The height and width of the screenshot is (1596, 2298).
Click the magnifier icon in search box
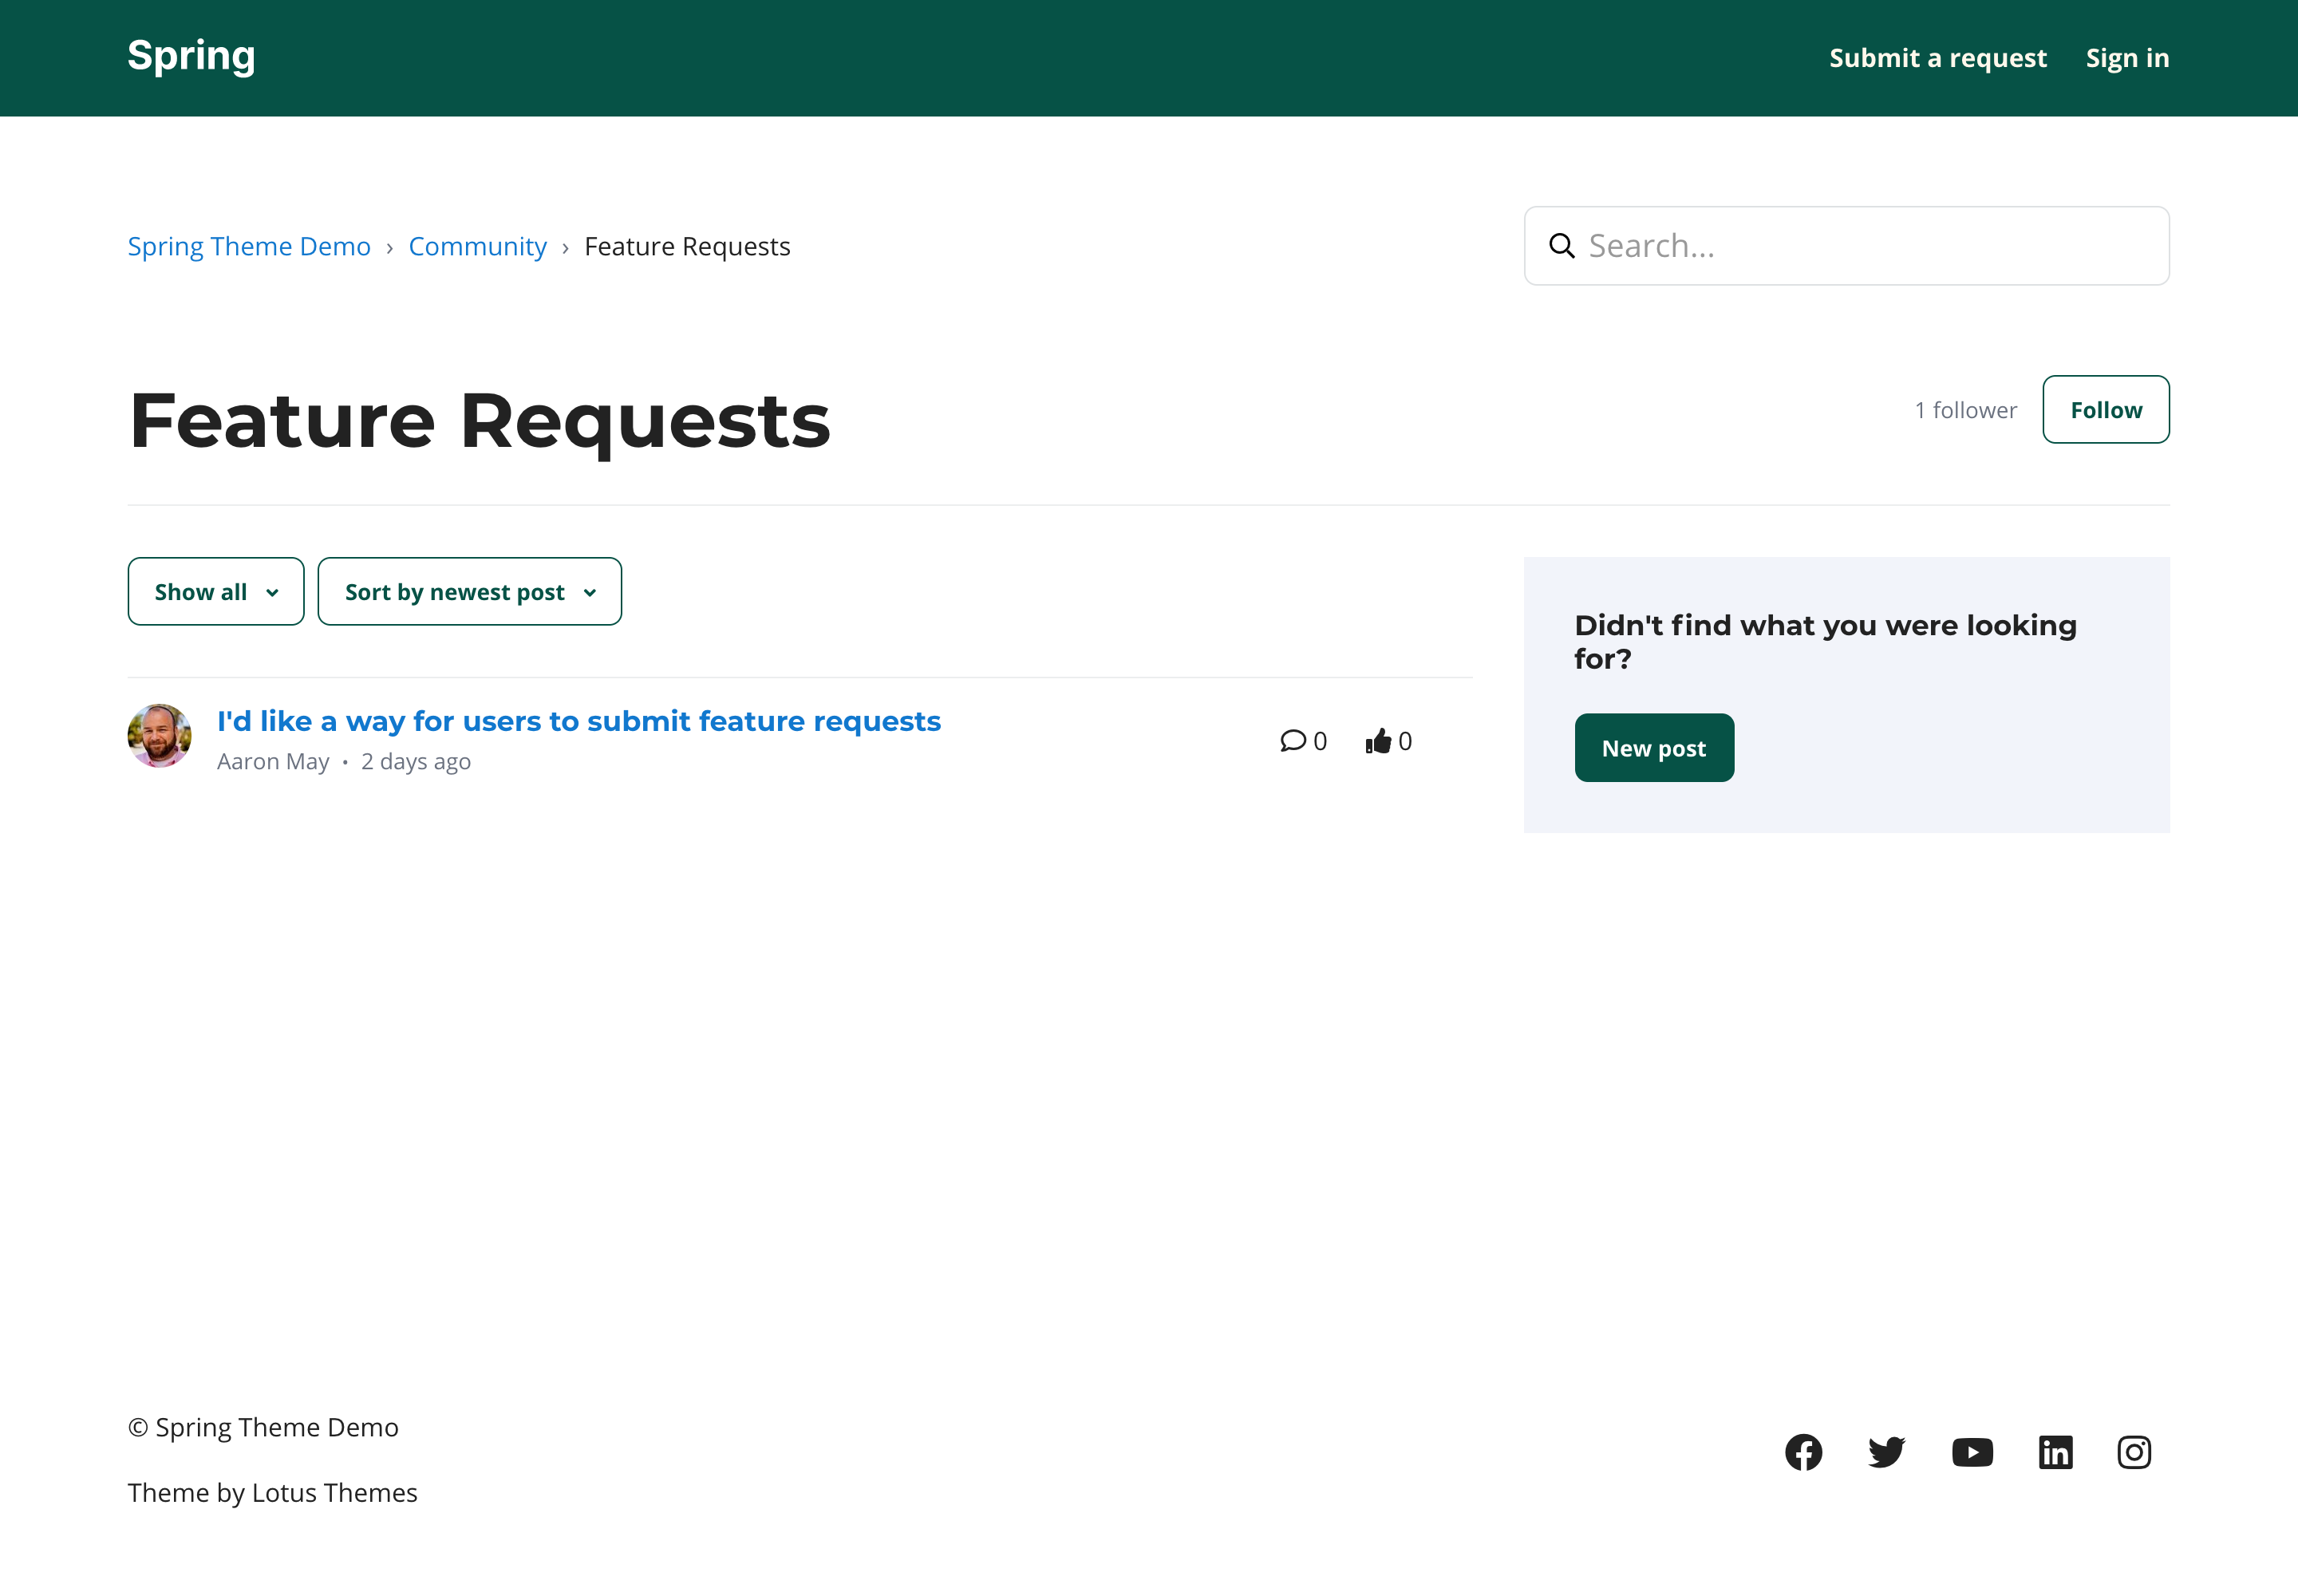pos(1561,246)
